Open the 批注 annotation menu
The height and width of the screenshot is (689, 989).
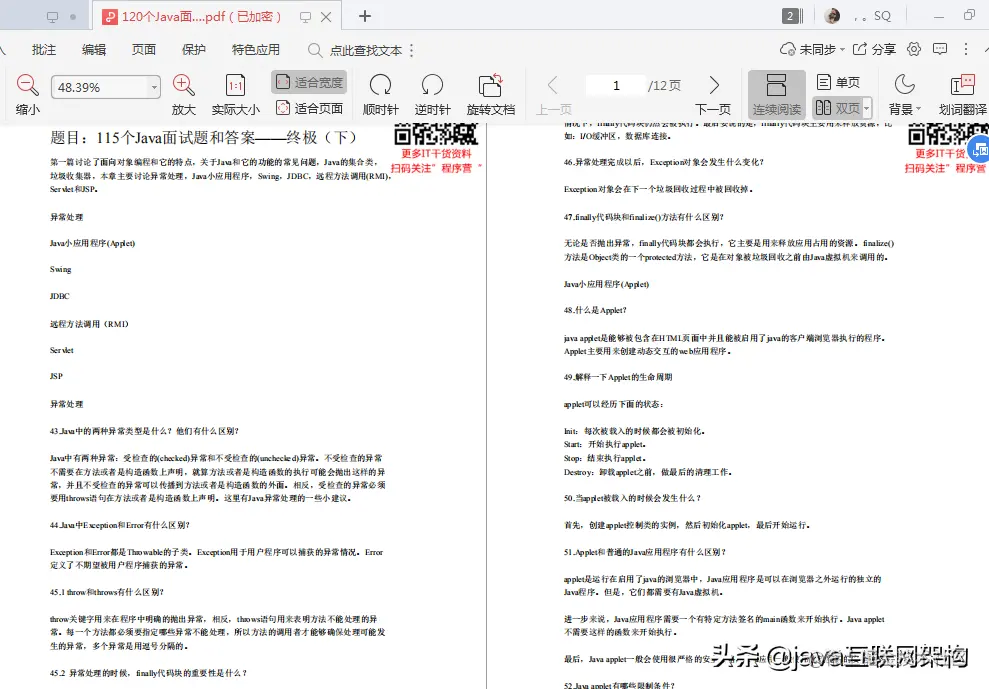pos(43,48)
